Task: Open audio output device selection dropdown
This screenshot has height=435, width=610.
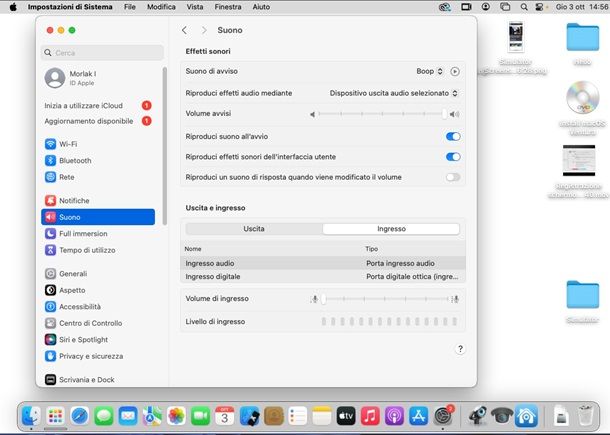Action: 394,93
